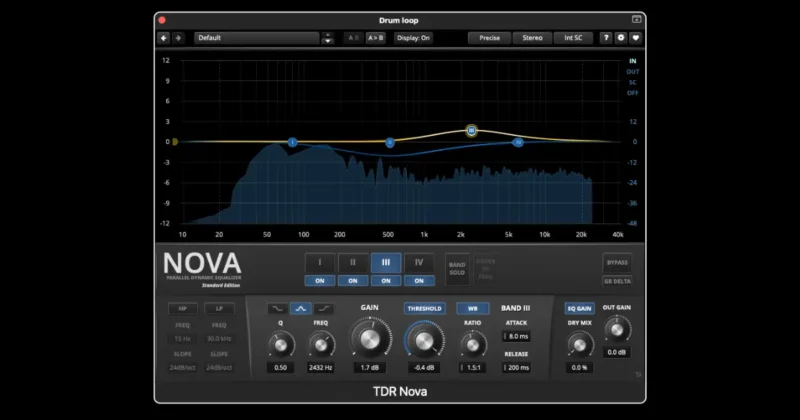This screenshot has width=800, height=420.
Task: Enable the HP high-pass filter
Action: click(x=183, y=309)
